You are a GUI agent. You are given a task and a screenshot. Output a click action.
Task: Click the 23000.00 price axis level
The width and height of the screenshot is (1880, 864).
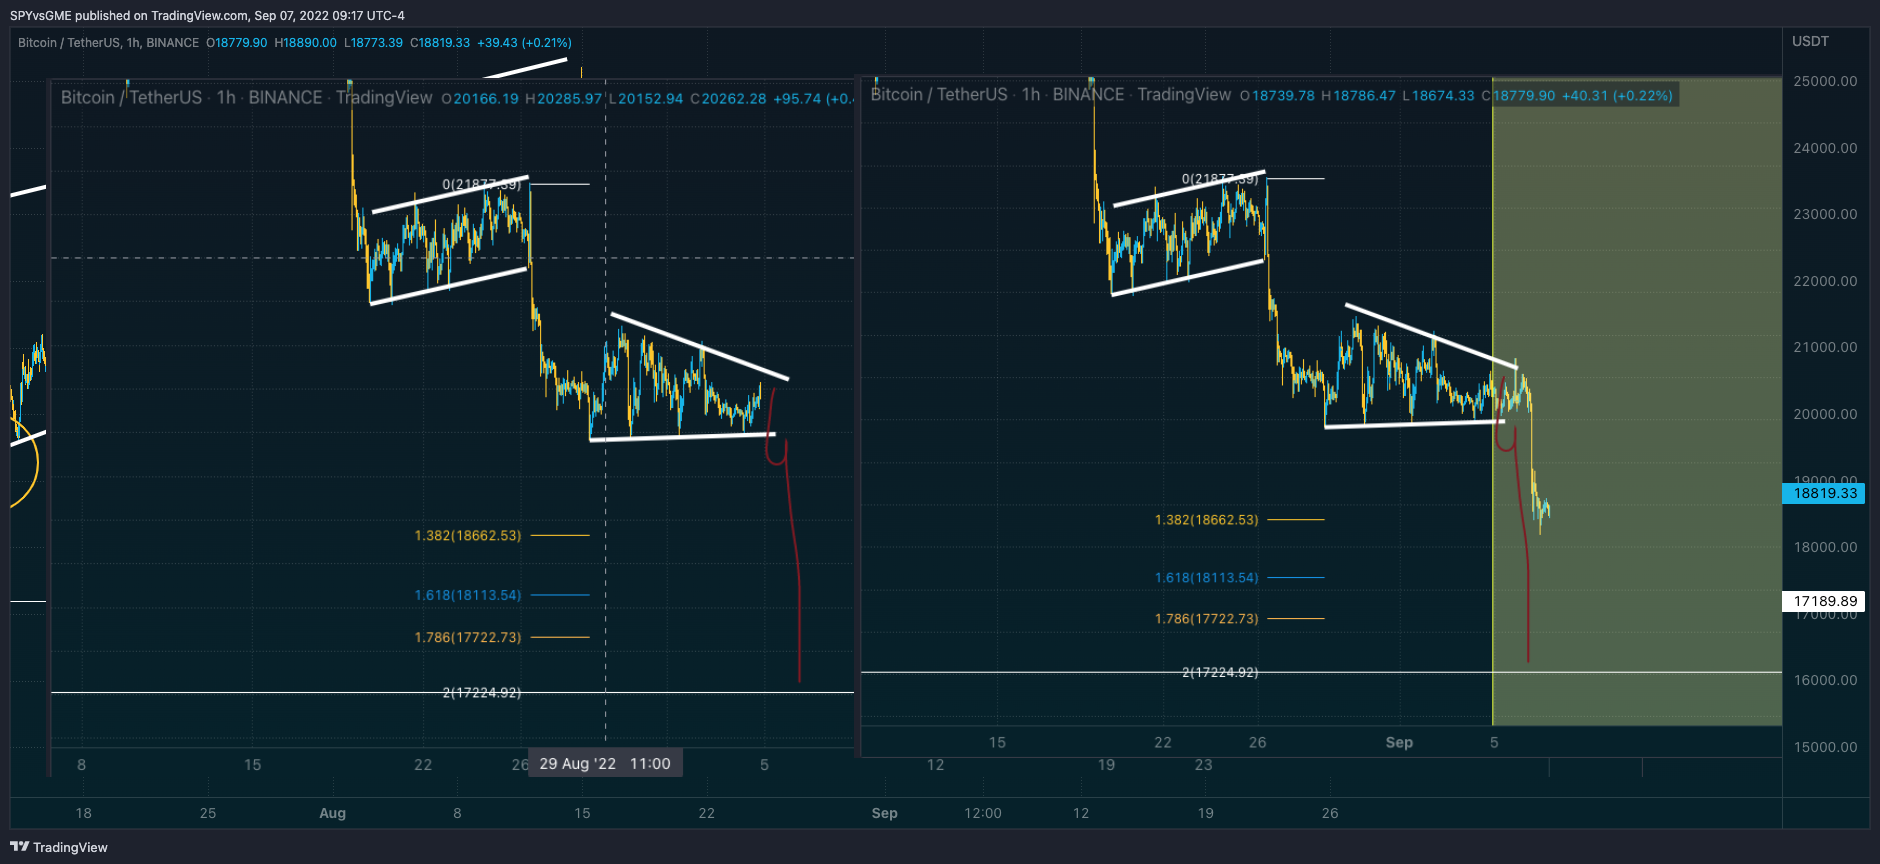pos(1825,214)
